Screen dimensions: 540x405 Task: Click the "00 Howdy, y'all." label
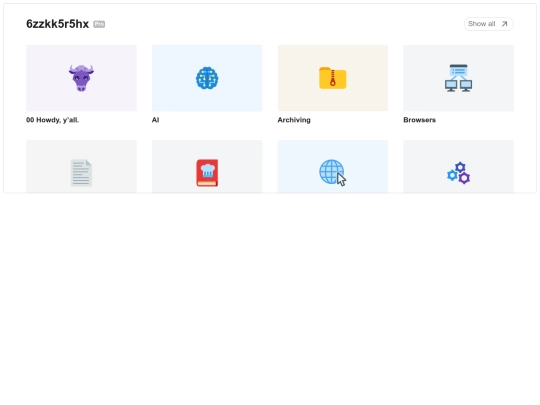click(52, 120)
